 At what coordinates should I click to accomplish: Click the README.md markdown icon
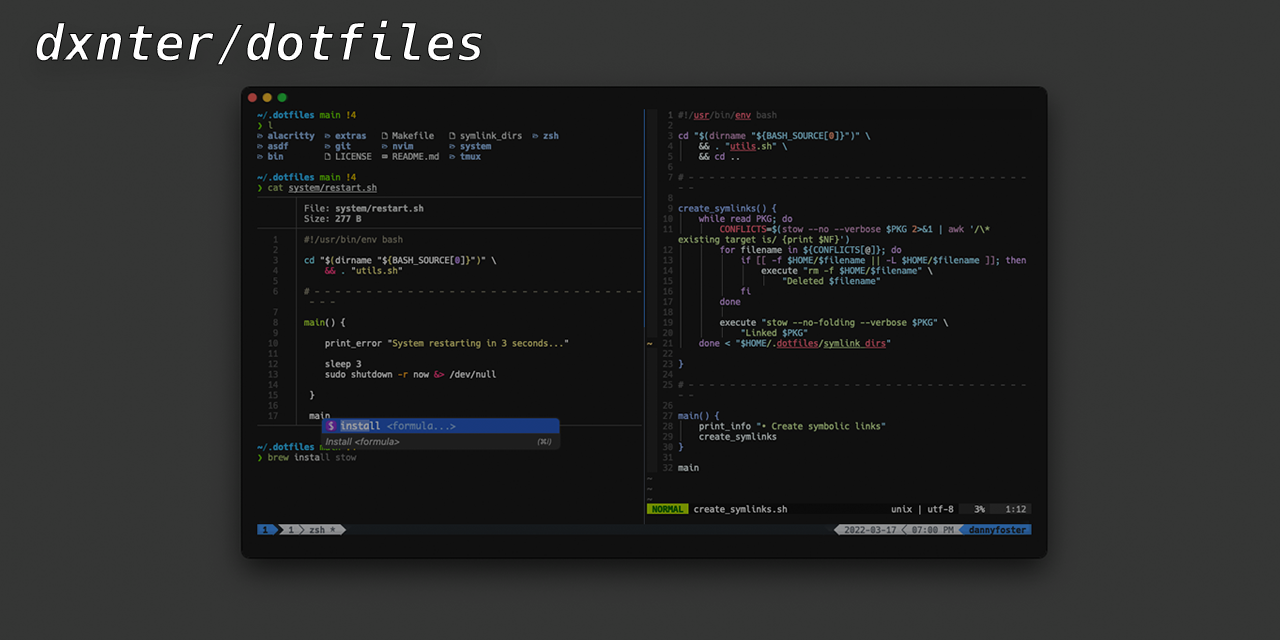tap(383, 156)
